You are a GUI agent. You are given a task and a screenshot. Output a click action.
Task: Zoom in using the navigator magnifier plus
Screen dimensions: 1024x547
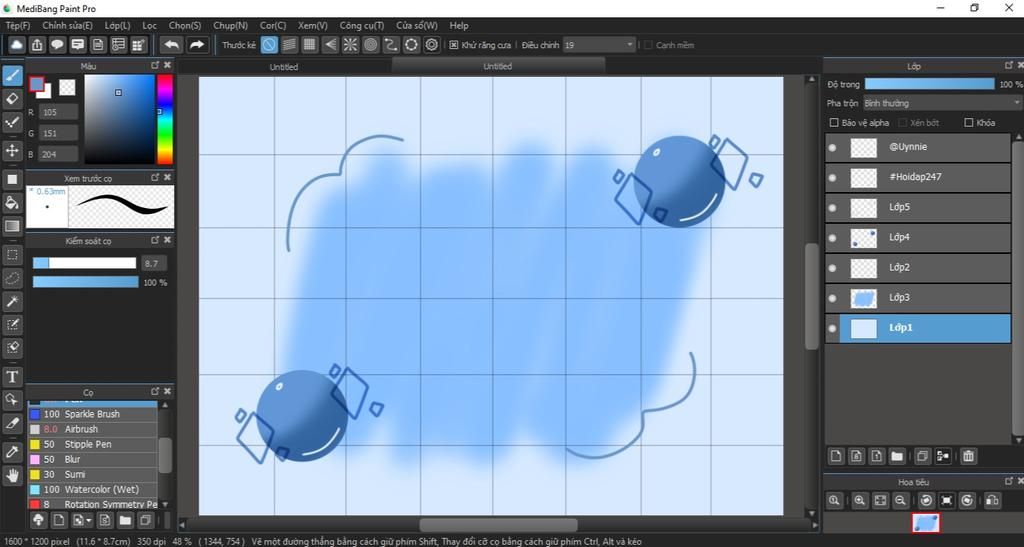click(x=859, y=501)
